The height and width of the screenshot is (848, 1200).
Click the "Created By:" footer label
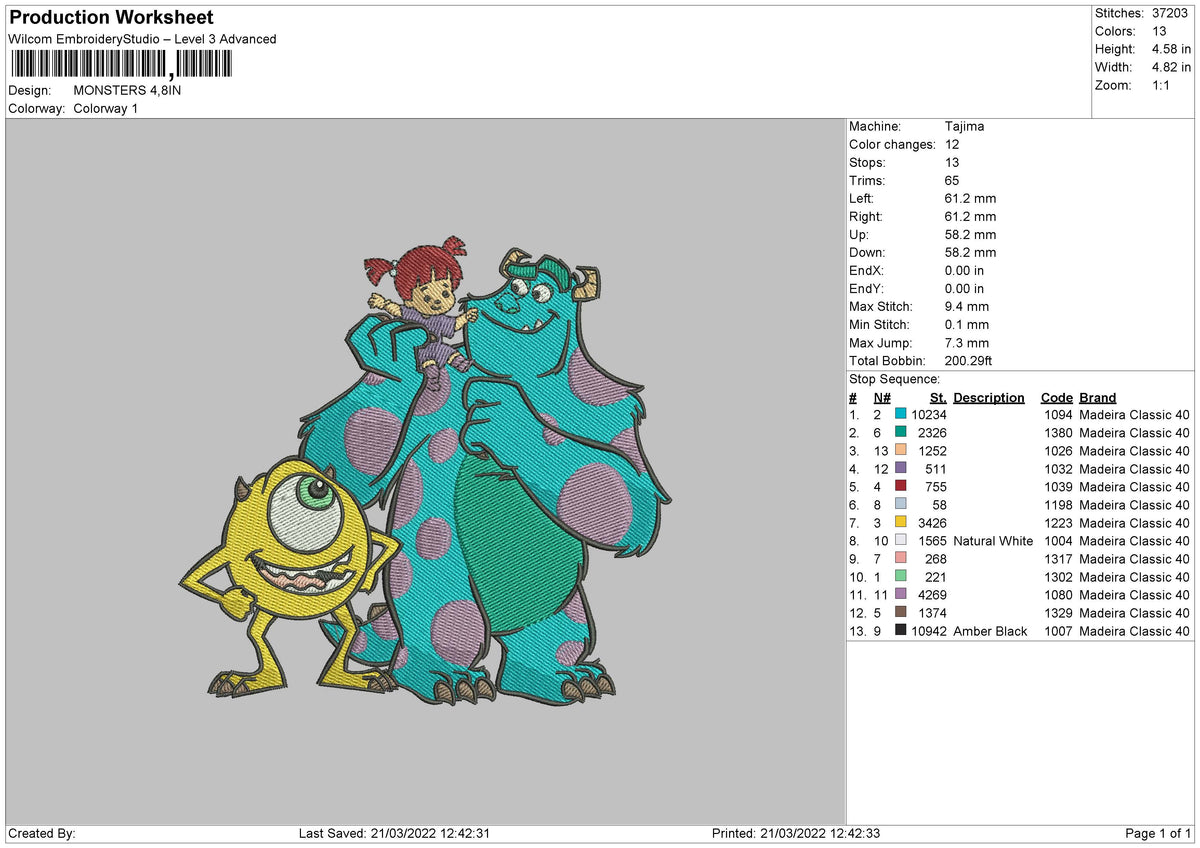(x=42, y=833)
